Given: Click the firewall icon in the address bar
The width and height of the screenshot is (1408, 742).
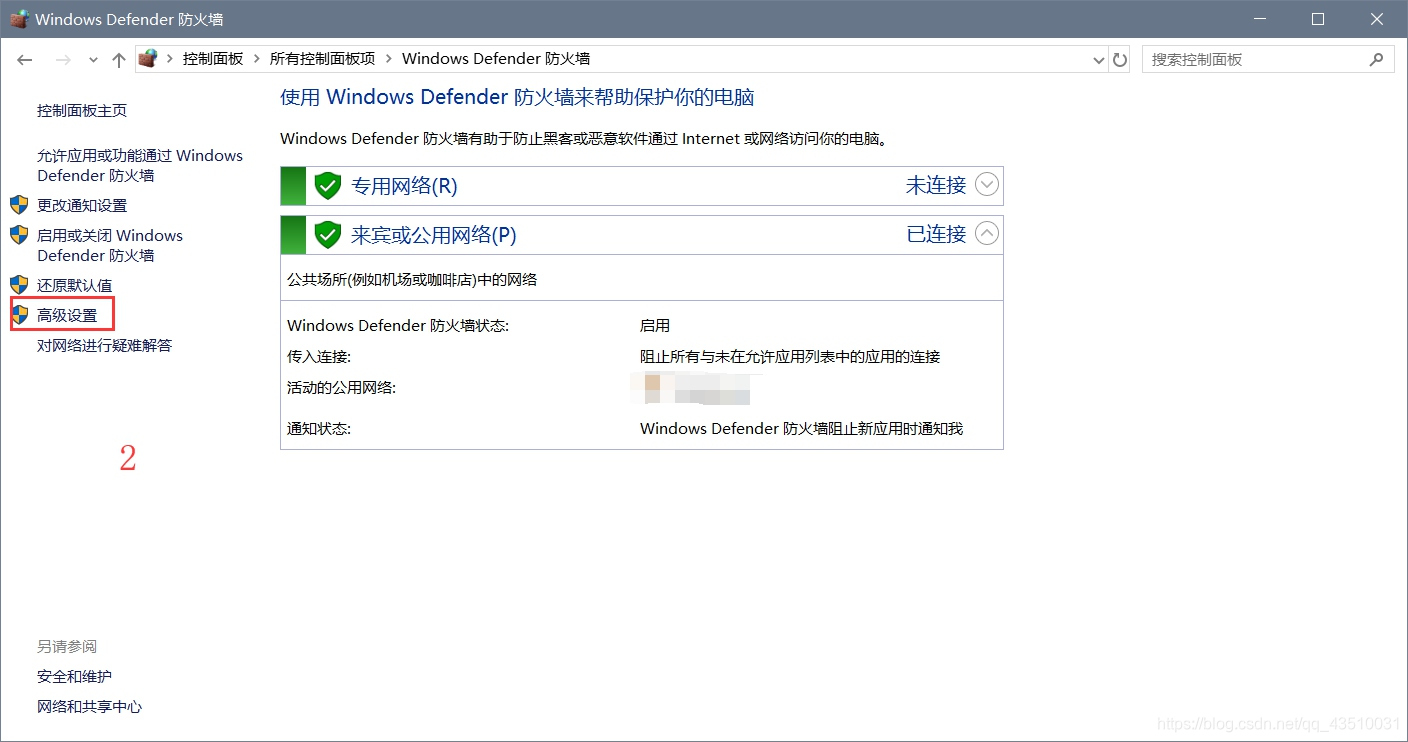Looking at the screenshot, I should pyautogui.click(x=148, y=58).
